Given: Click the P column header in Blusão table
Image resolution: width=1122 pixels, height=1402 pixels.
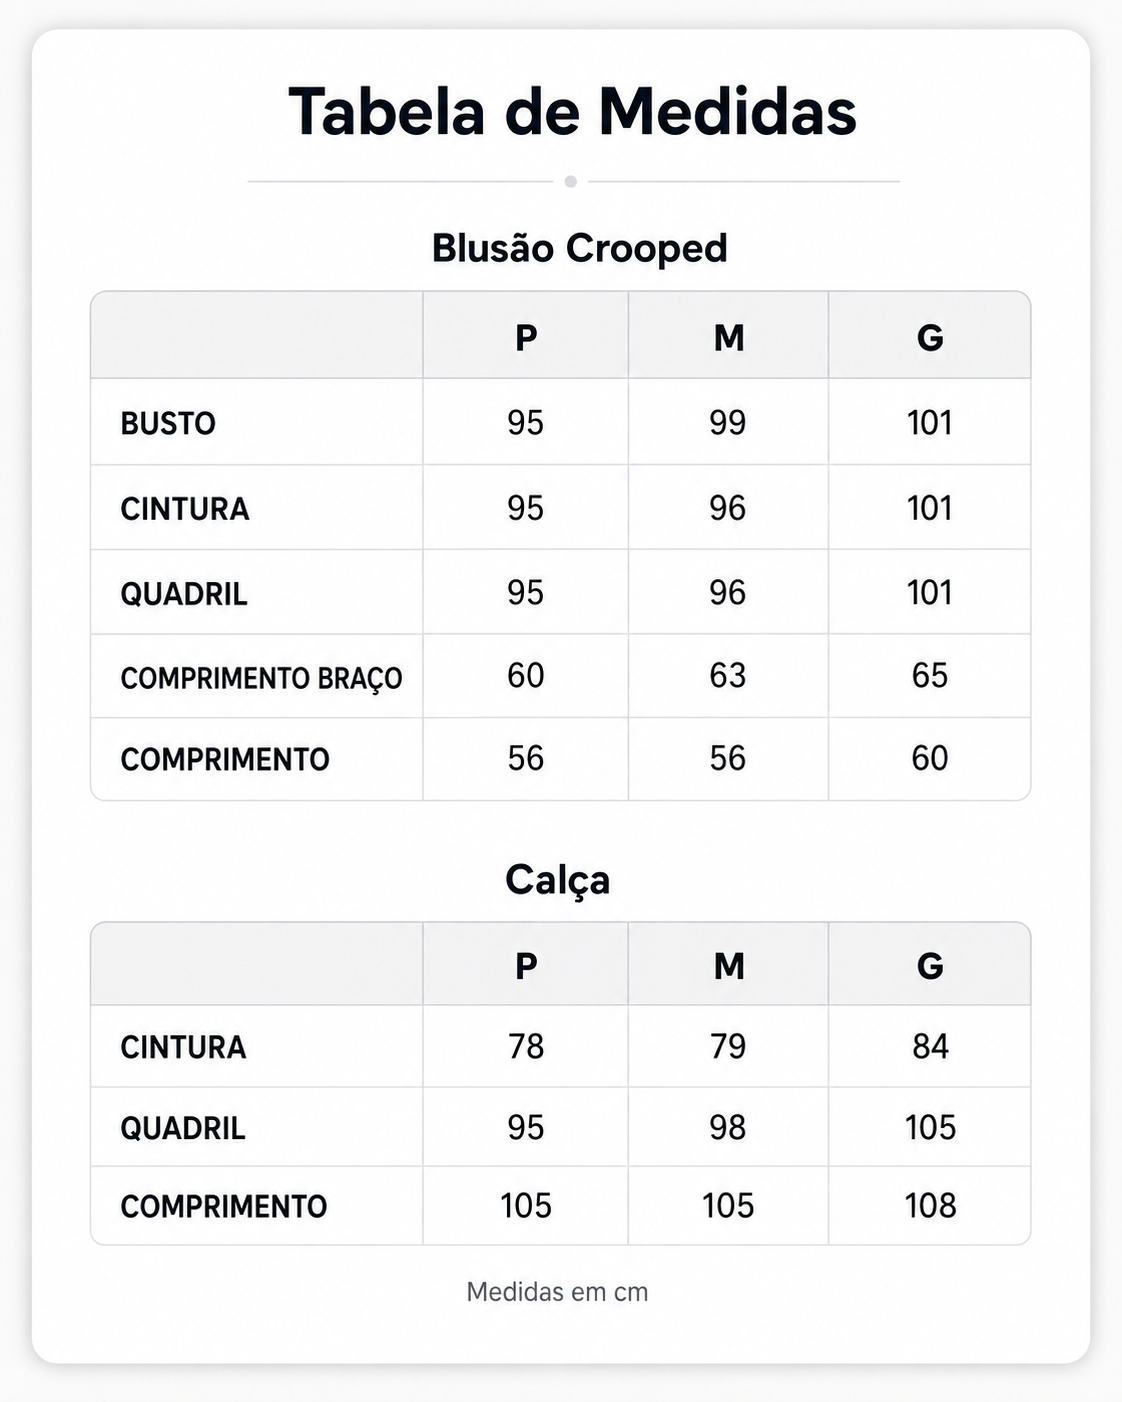Looking at the screenshot, I should [x=526, y=338].
